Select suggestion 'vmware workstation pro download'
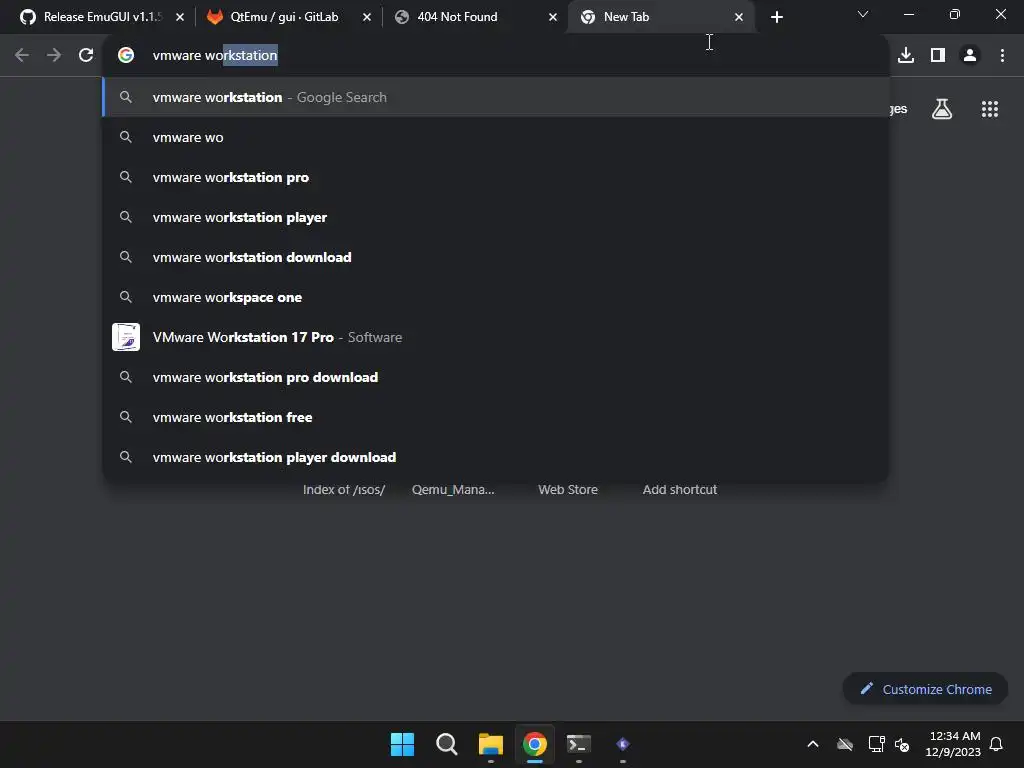 pos(496,377)
